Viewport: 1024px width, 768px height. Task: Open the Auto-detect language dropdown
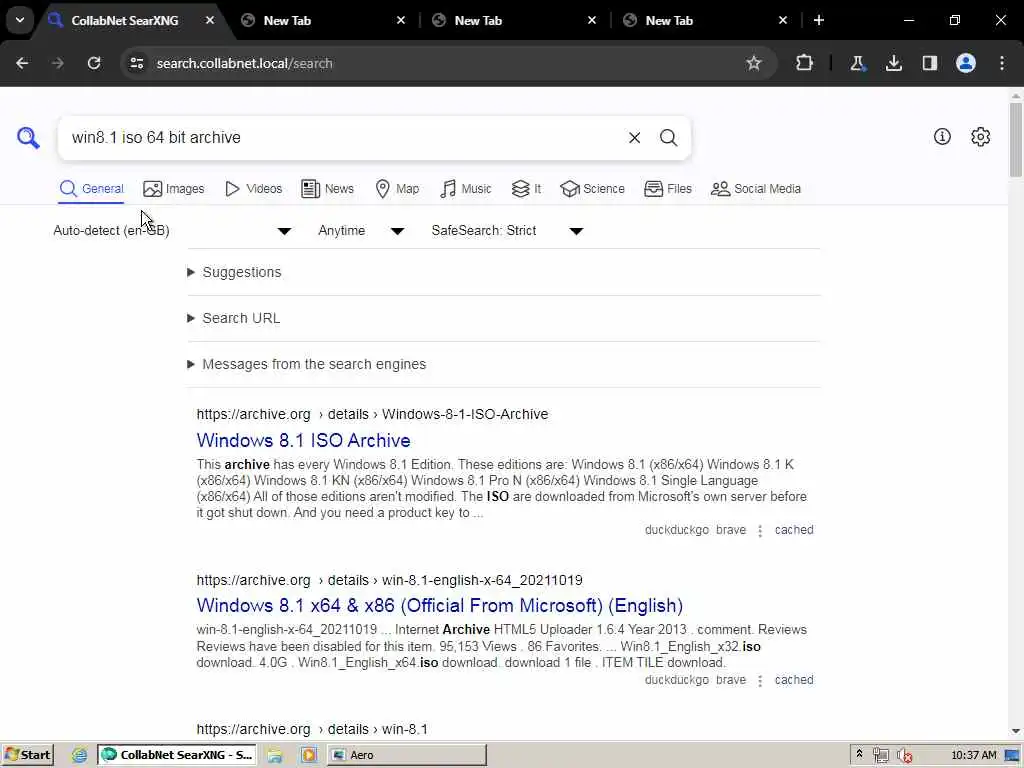172,231
